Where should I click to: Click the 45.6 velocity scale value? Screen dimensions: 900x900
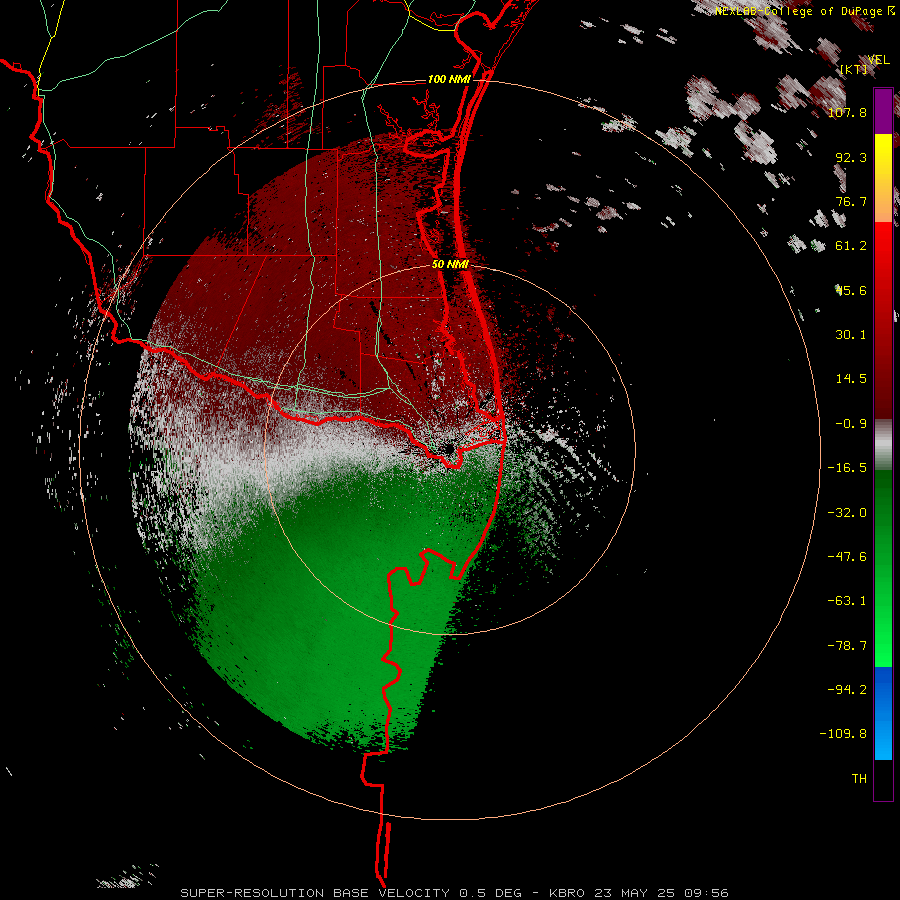click(x=851, y=290)
